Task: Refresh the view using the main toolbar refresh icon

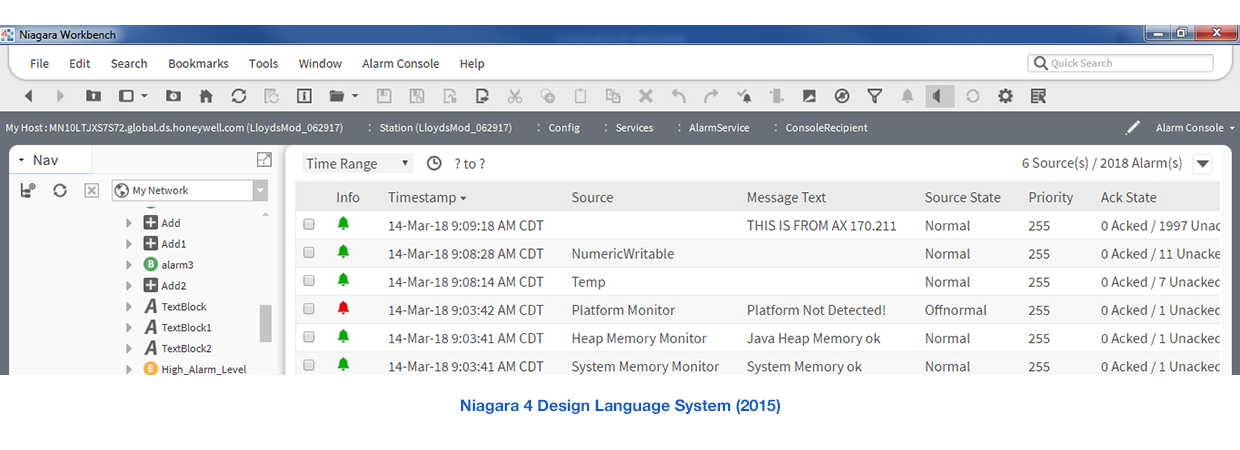Action: pyautogui.click(x=238, y=96)
